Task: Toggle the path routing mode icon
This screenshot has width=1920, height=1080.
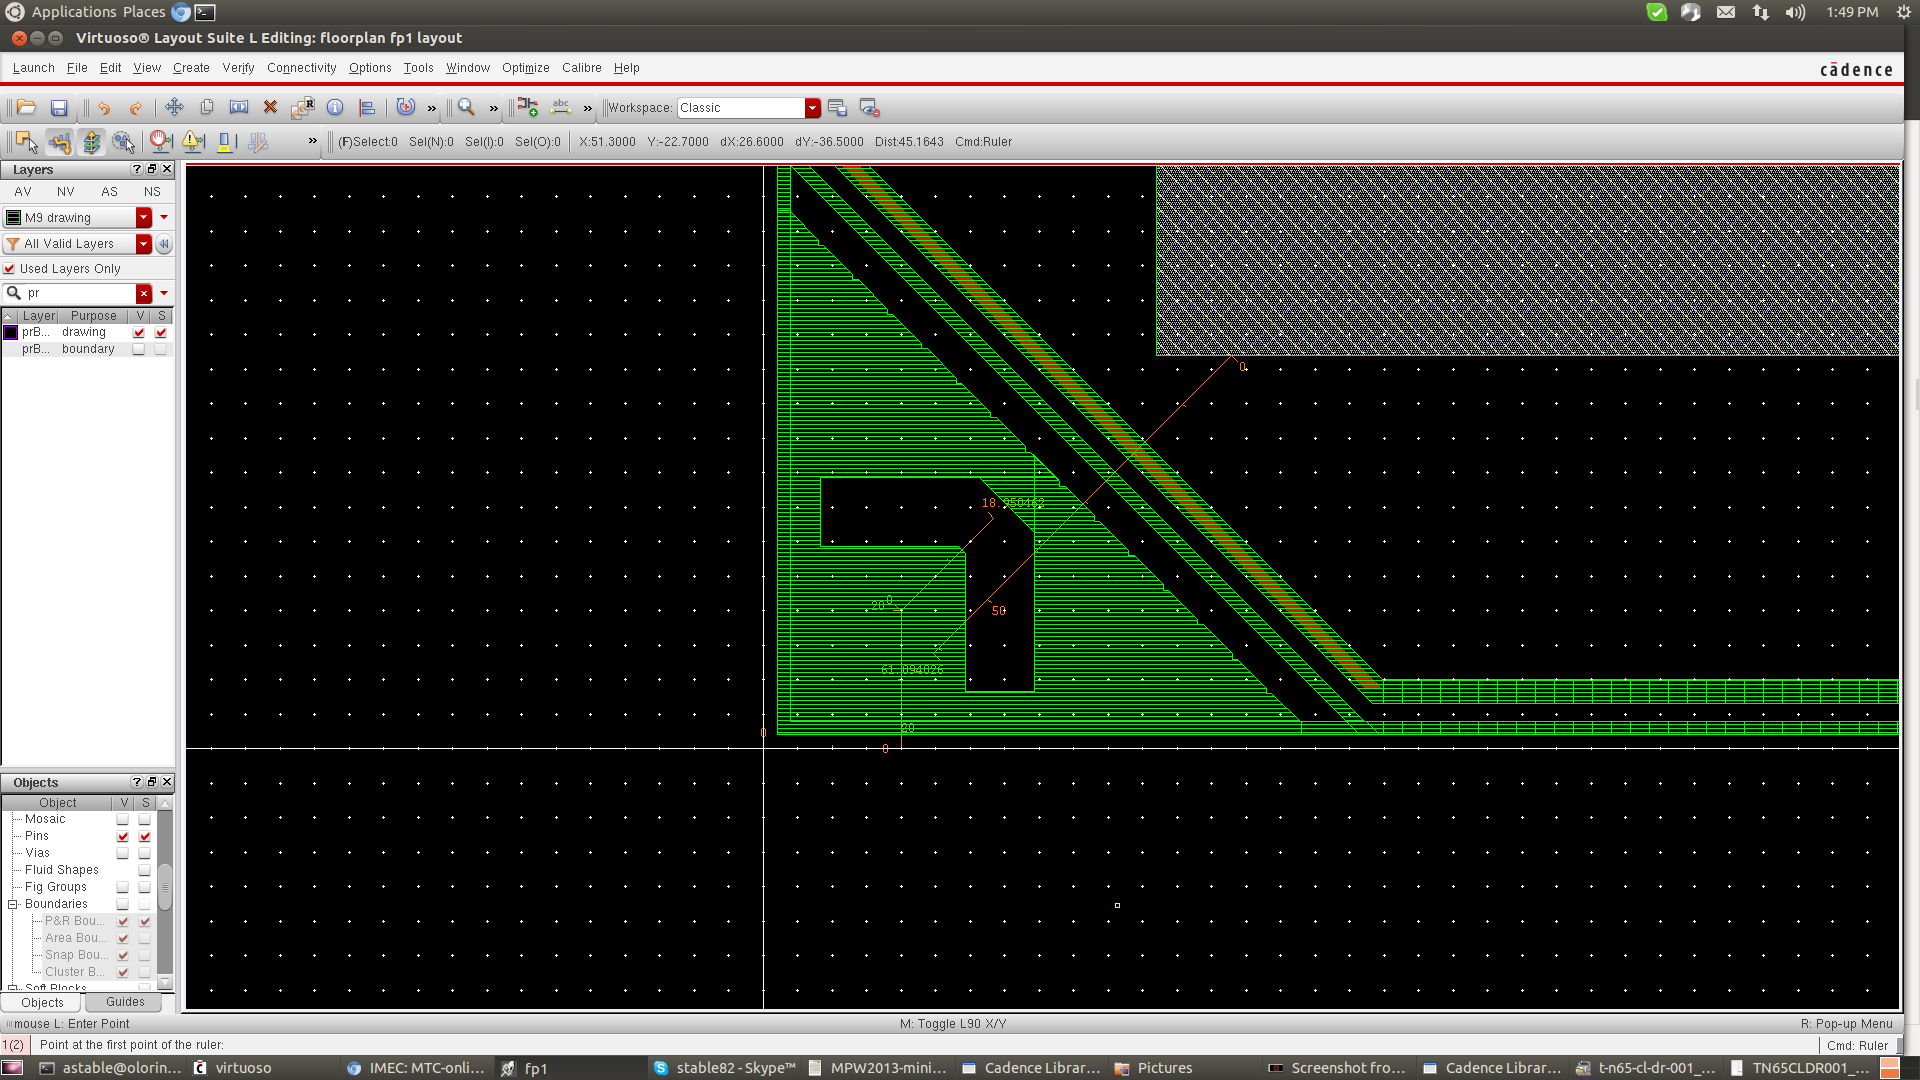Action: click(60, 142)
